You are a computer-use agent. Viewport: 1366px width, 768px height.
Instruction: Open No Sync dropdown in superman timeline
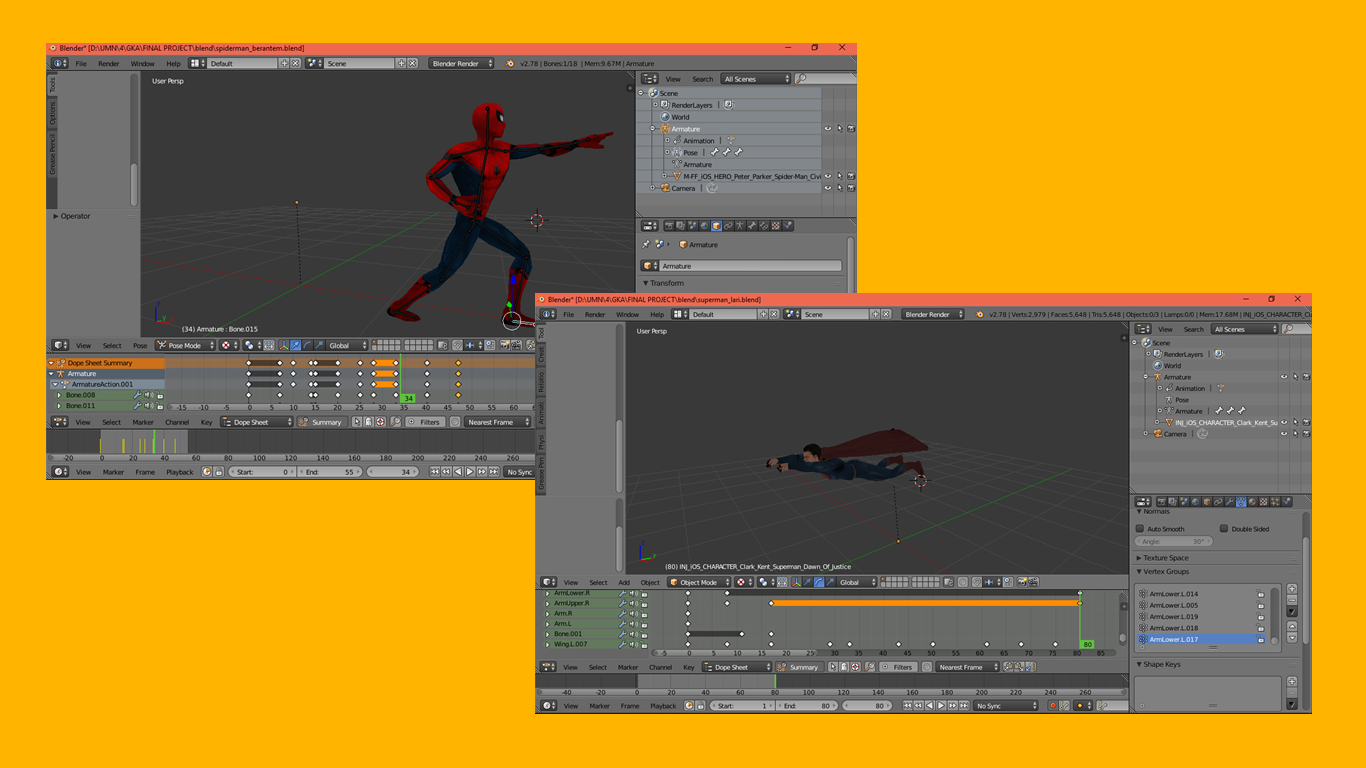pos(1005,705)
